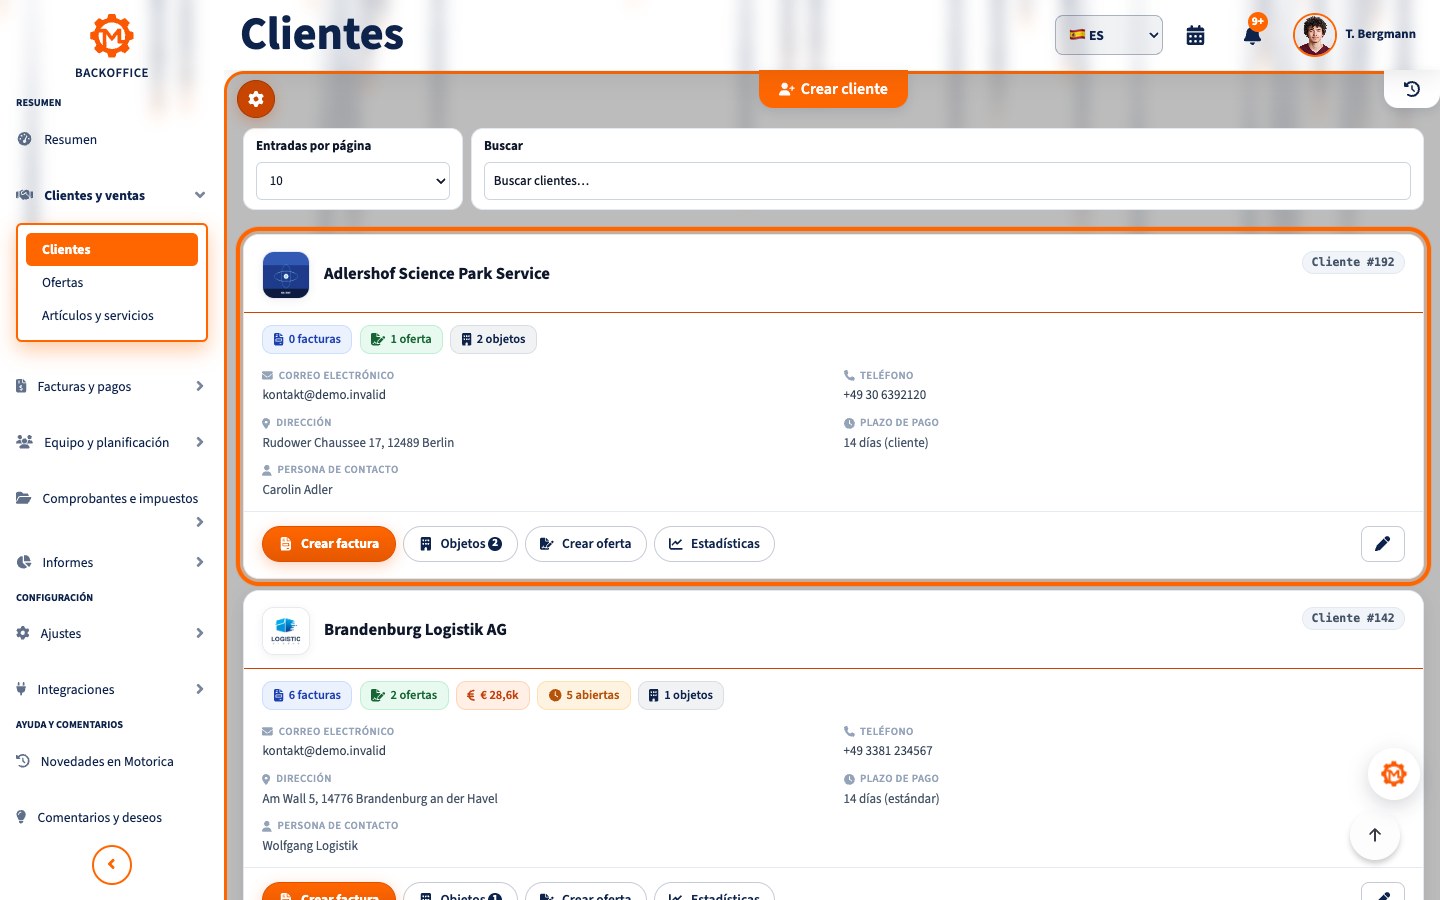Click the Crear cliente button
This screenshot has width=1440, height=900.
coord(833,89)
